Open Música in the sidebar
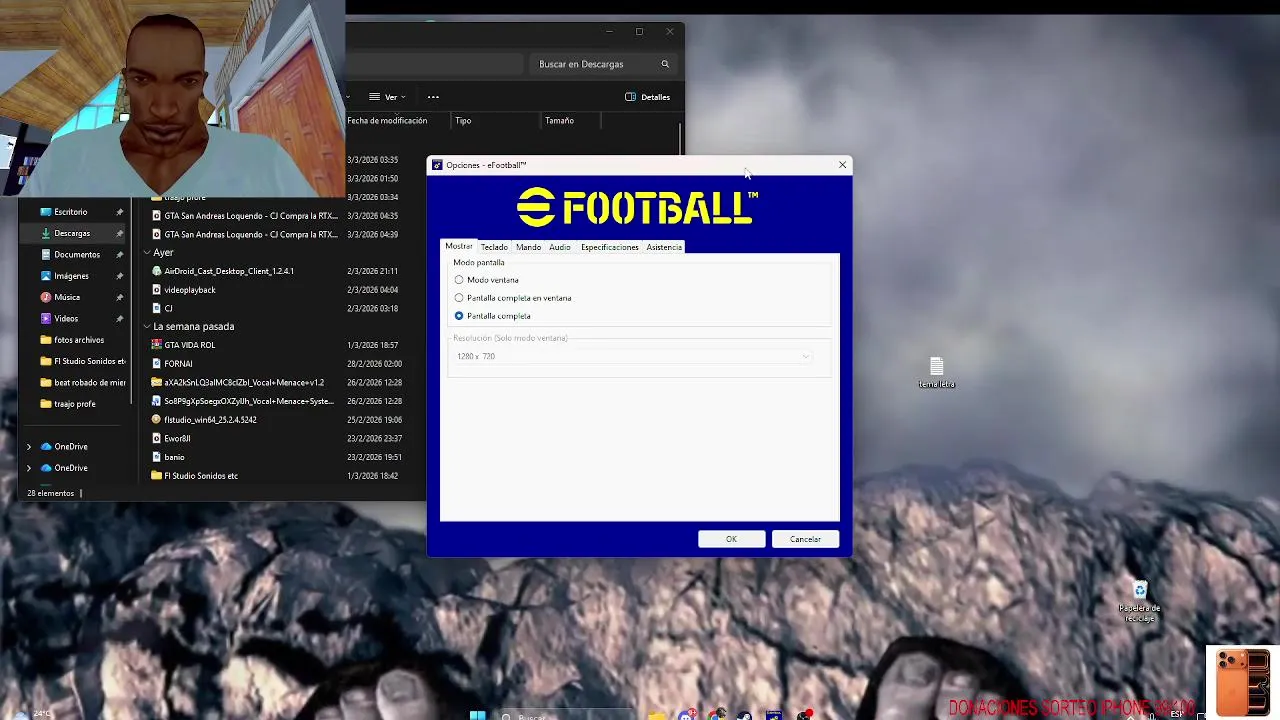 67,297
